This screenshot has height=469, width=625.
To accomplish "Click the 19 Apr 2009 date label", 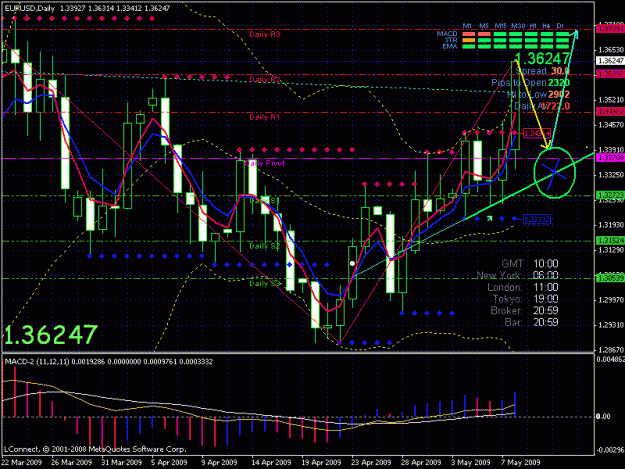I will click(321, 462).
